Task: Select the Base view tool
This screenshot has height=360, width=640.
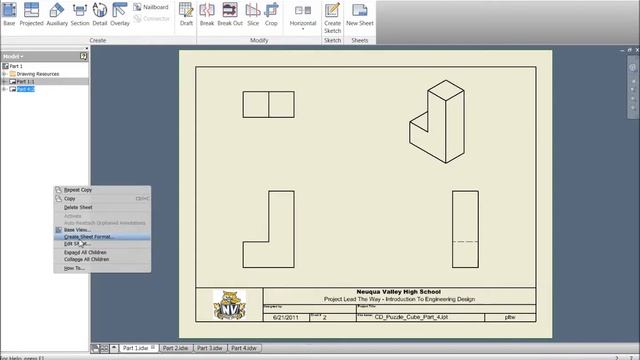Action: click(x=9, y=14)
